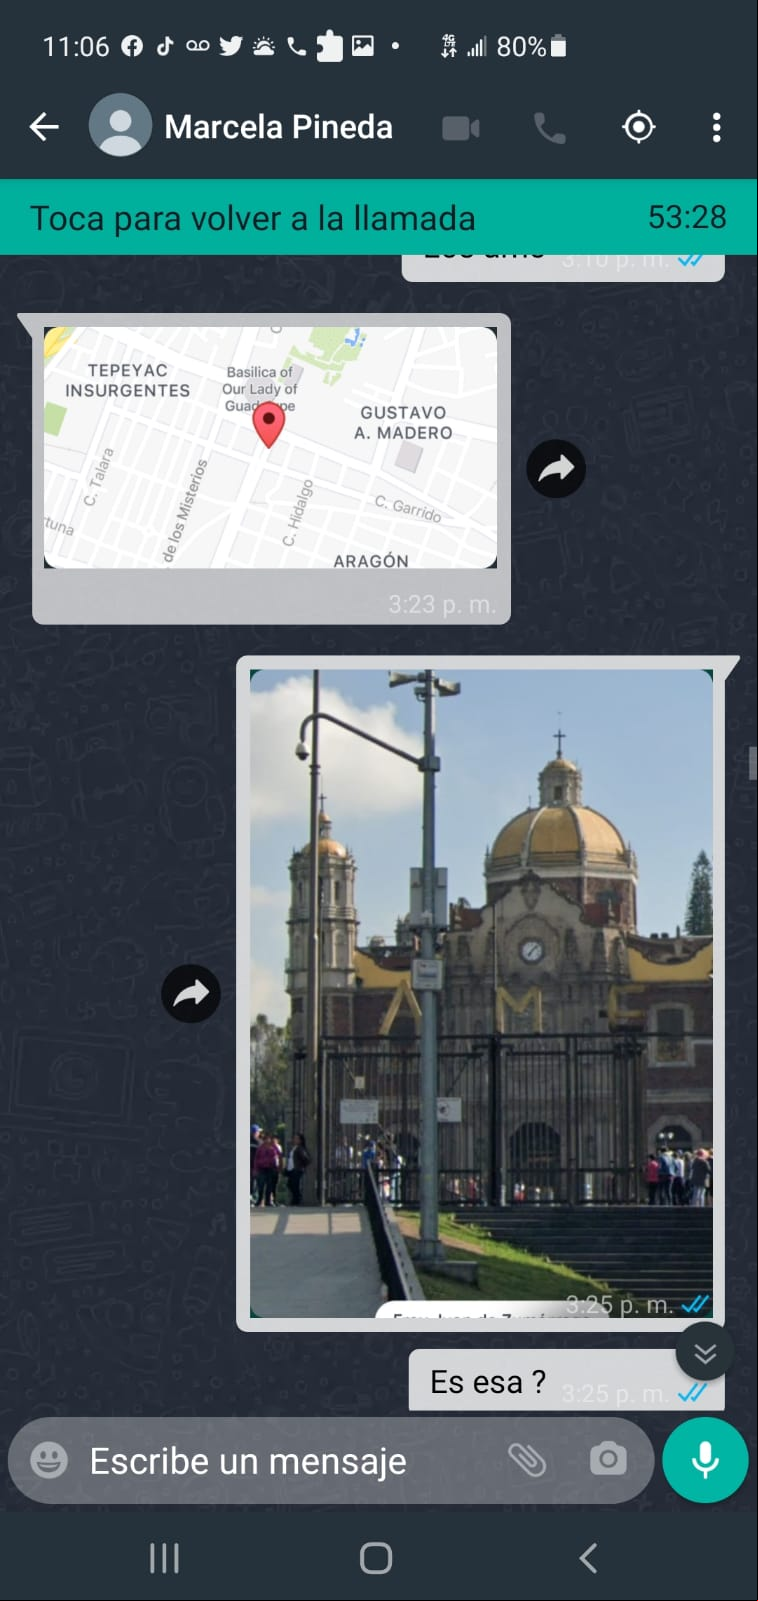The height and width of the screenshot is (1601, 758).
Task: Tap the 53:28 call timer
Action: tap(687, 217)
